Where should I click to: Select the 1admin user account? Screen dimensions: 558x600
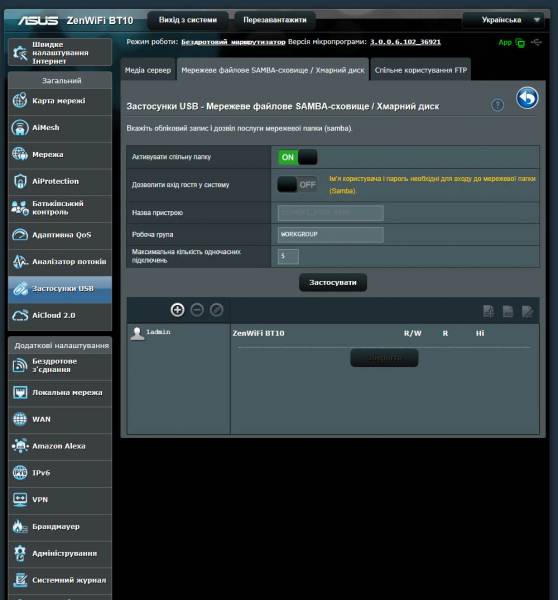pyautogui.click(x=150, y=332)
